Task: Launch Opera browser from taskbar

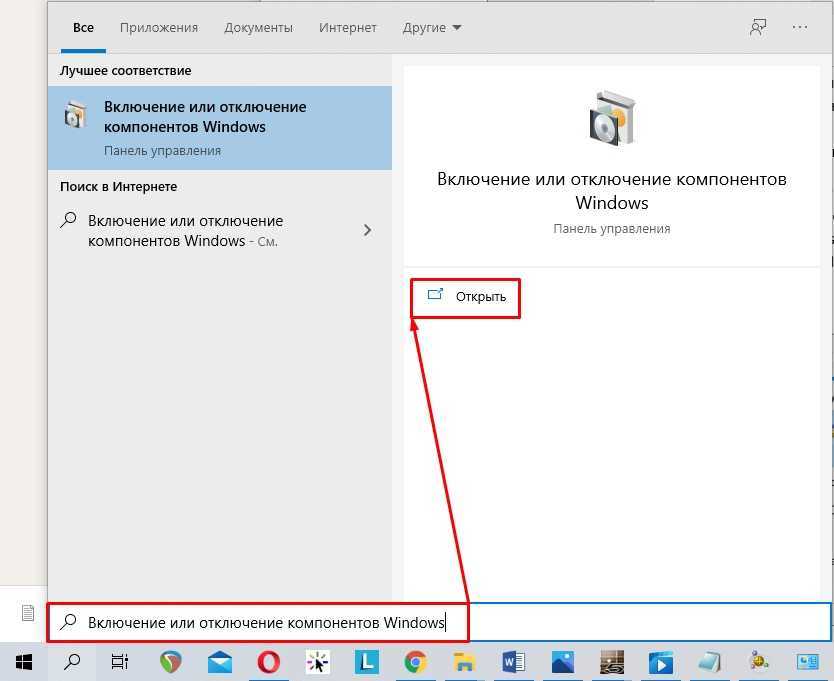Action: click(x=269, y=662)
